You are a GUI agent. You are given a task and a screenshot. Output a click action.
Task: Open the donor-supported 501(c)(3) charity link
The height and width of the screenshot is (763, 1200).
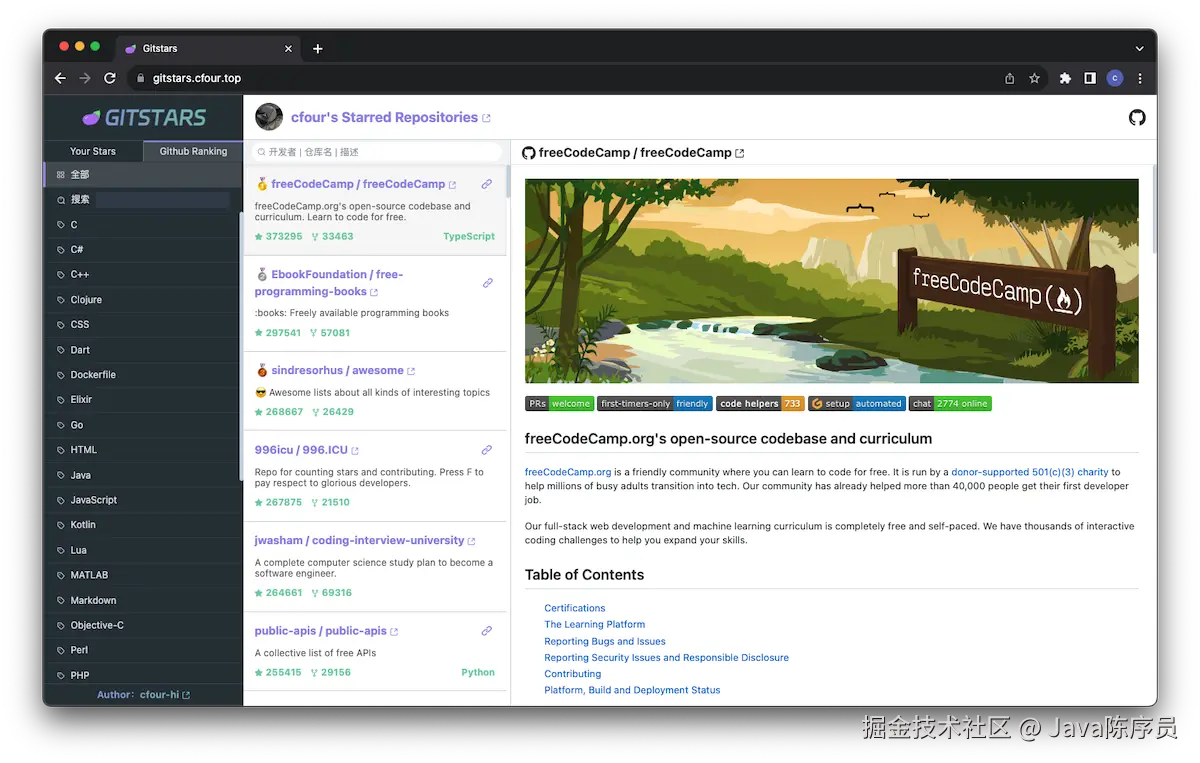(x=1030, y=472)
